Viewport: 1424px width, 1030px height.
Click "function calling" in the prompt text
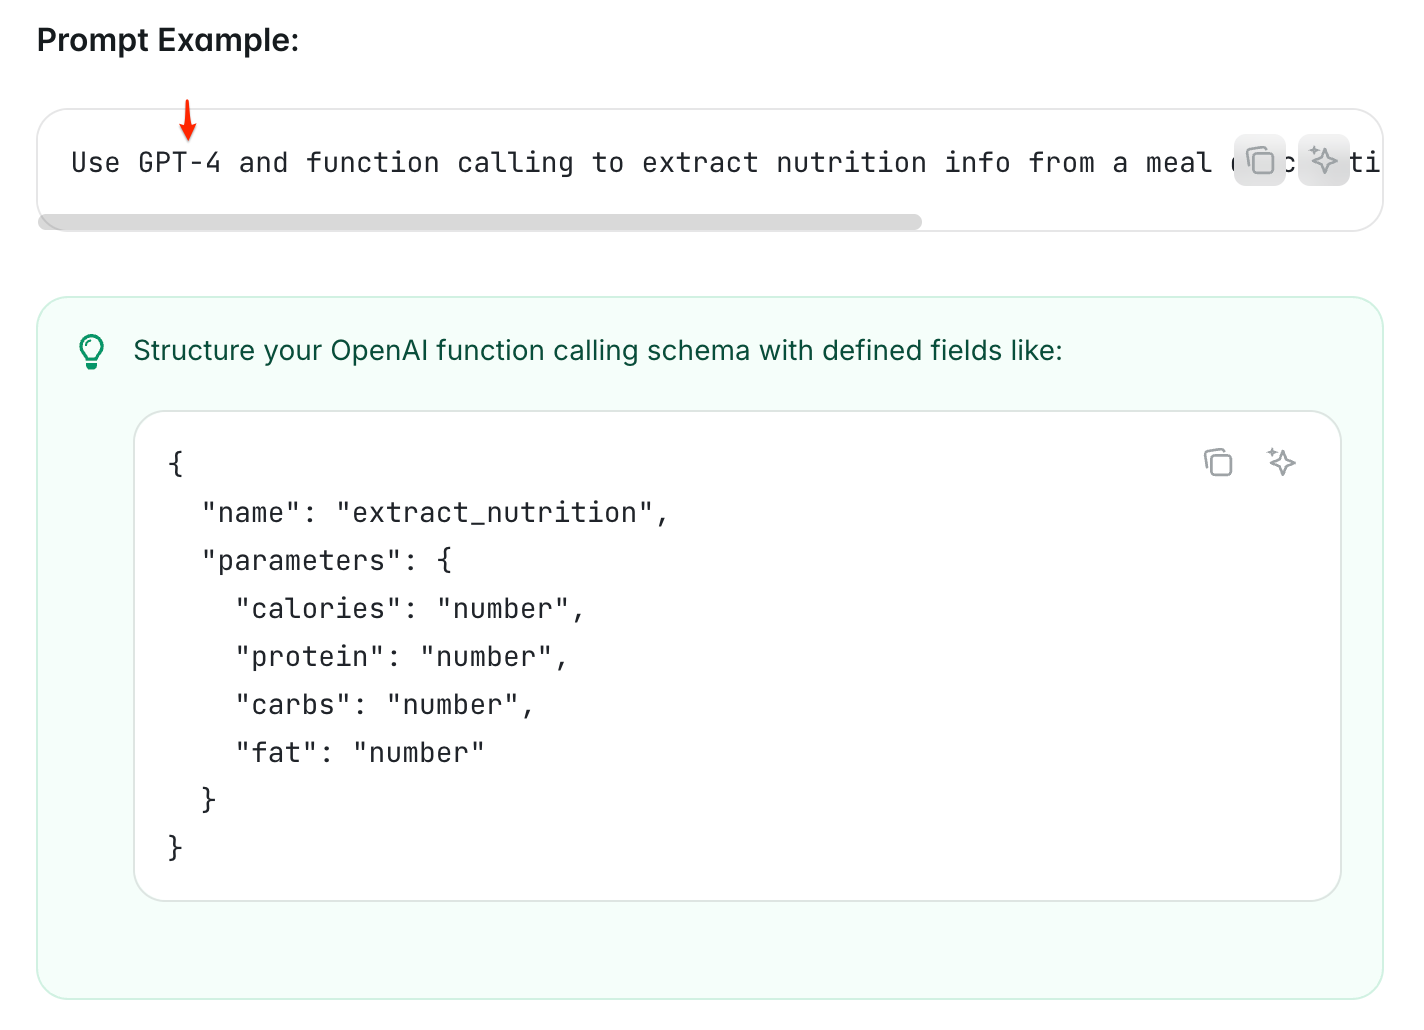439,163
